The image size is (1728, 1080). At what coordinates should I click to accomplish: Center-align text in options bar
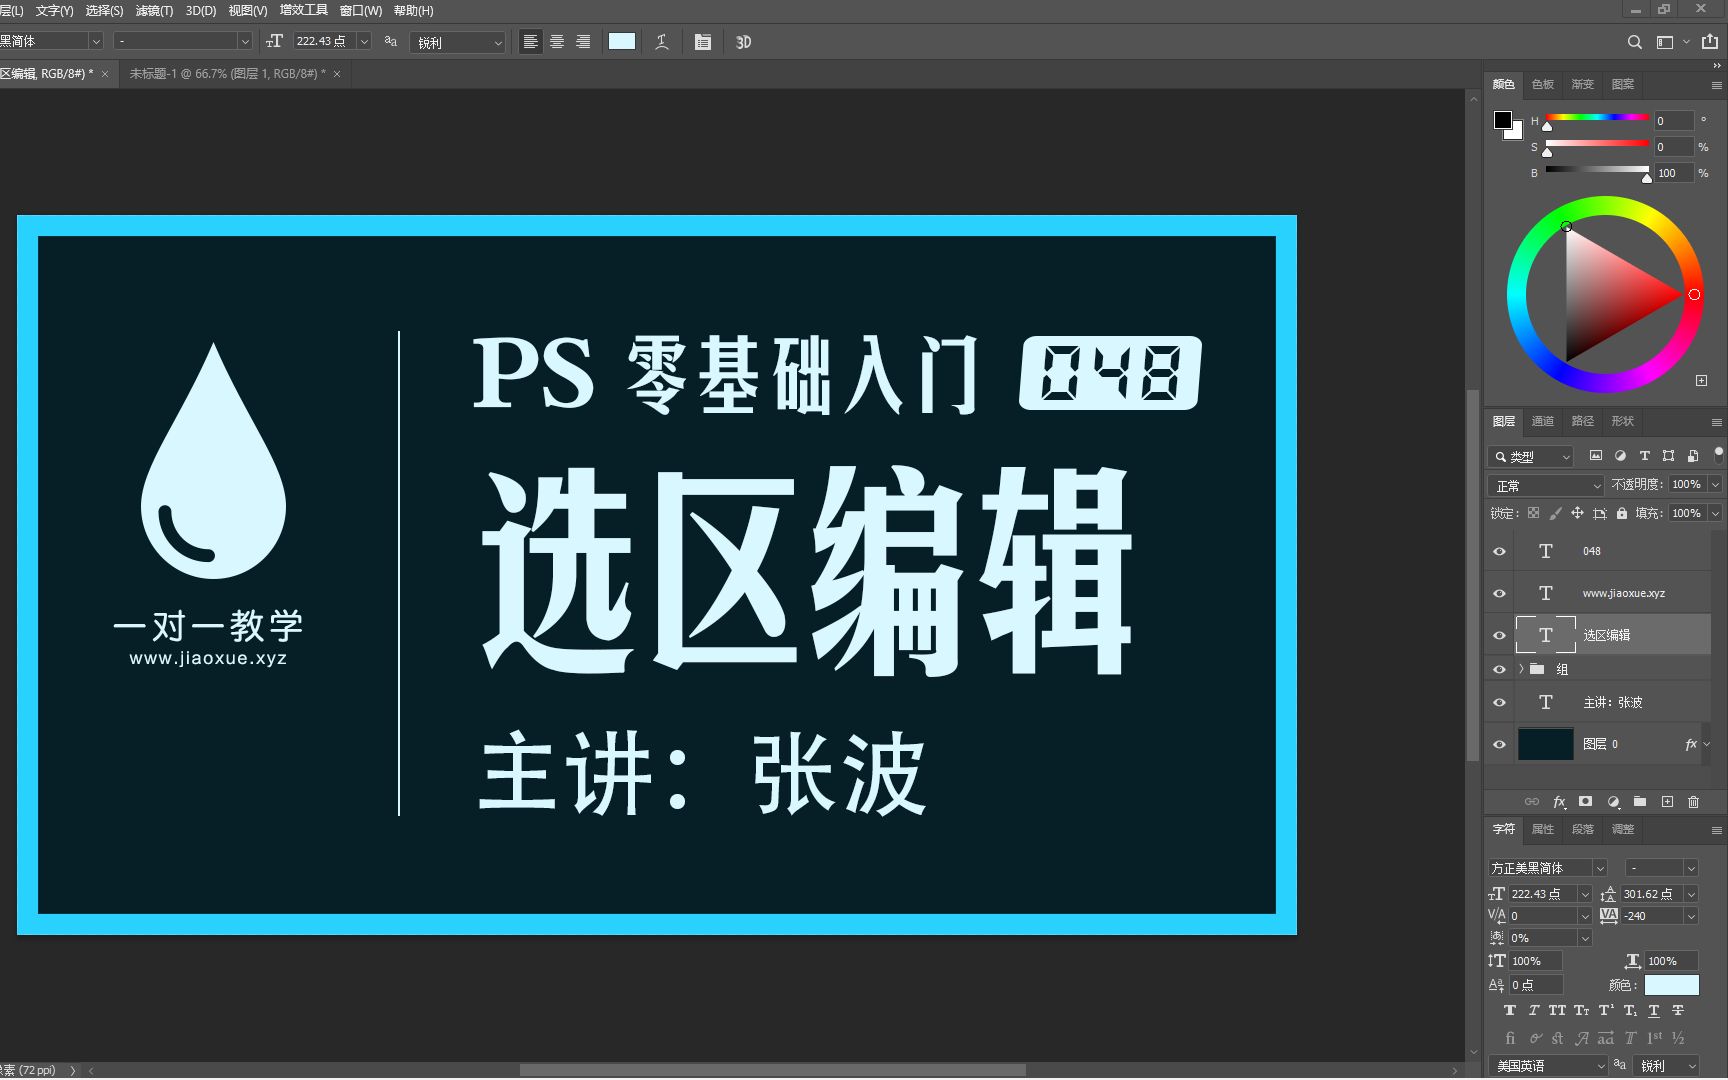coord(557,42)
